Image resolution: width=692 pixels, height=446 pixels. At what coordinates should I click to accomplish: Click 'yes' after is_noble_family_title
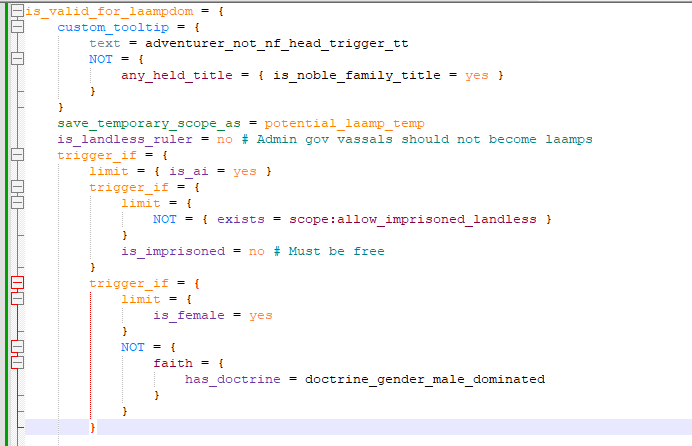tap(477, 75)
